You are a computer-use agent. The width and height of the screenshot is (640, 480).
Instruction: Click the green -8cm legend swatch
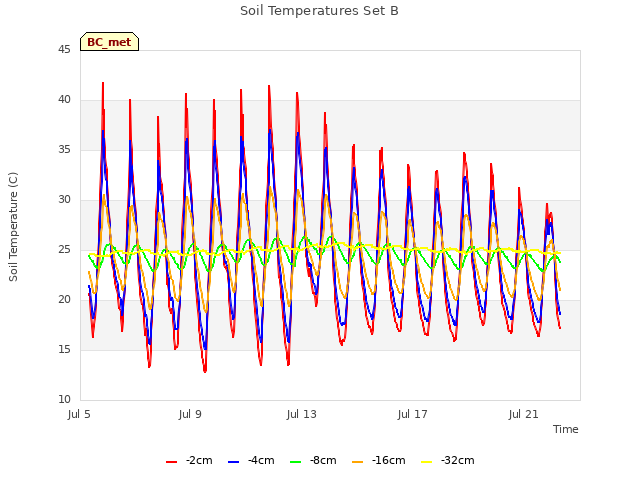coord(296,462)
